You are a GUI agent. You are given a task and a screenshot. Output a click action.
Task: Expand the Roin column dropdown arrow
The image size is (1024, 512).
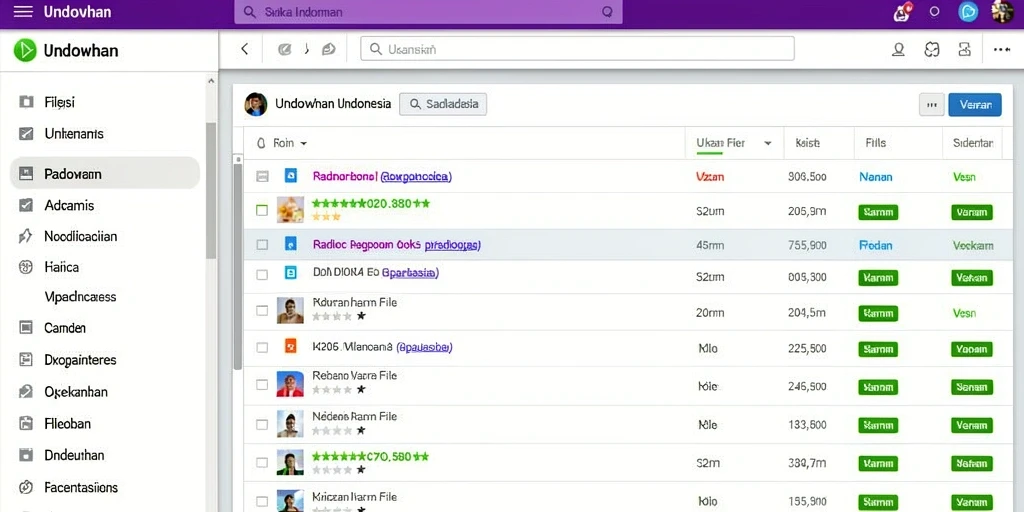(303, 143)
